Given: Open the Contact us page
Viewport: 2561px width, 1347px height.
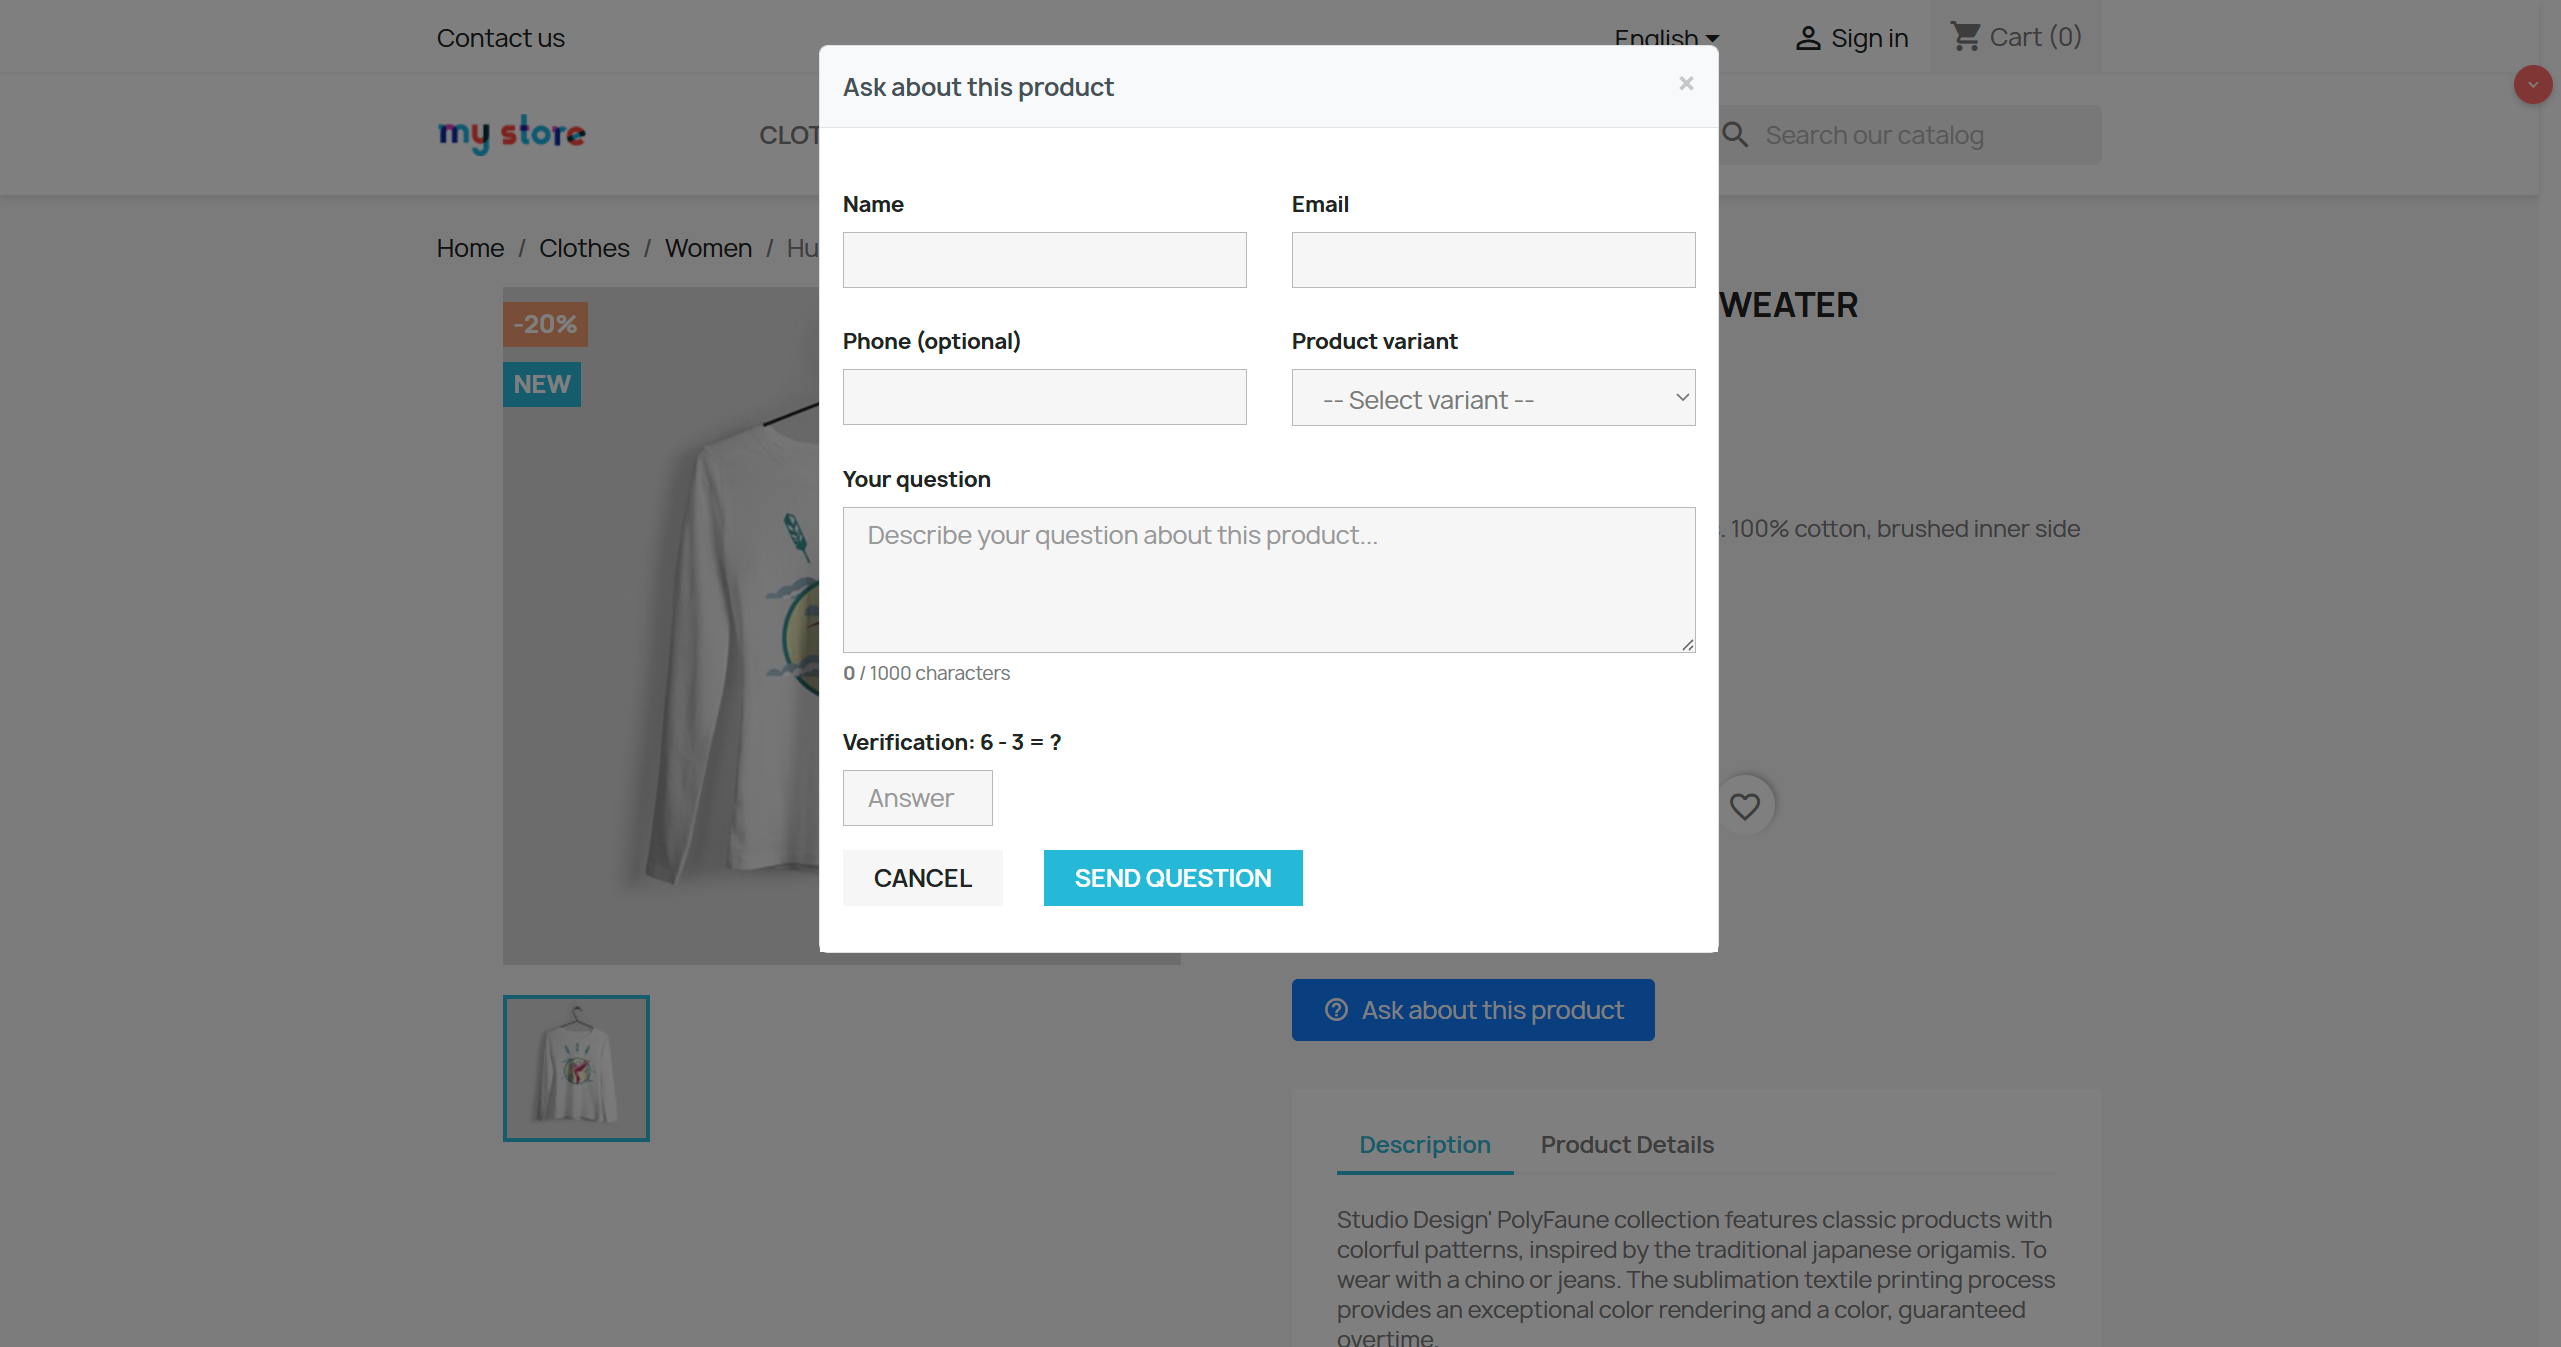Looking at the screenshot, I should click(x=500, y=37).
